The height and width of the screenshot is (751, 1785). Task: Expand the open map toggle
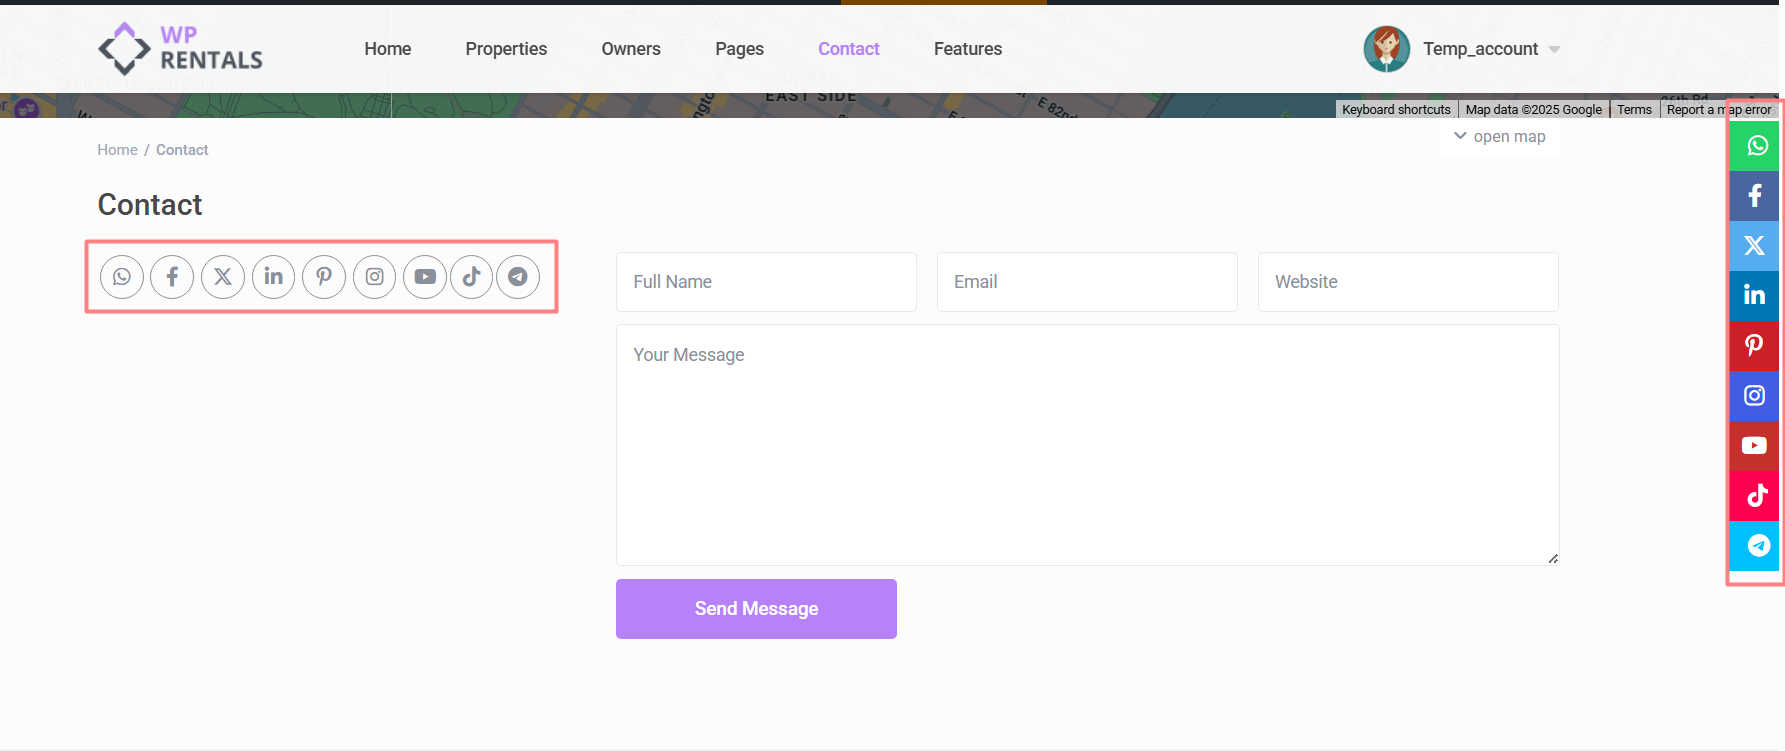[1499, 137]
